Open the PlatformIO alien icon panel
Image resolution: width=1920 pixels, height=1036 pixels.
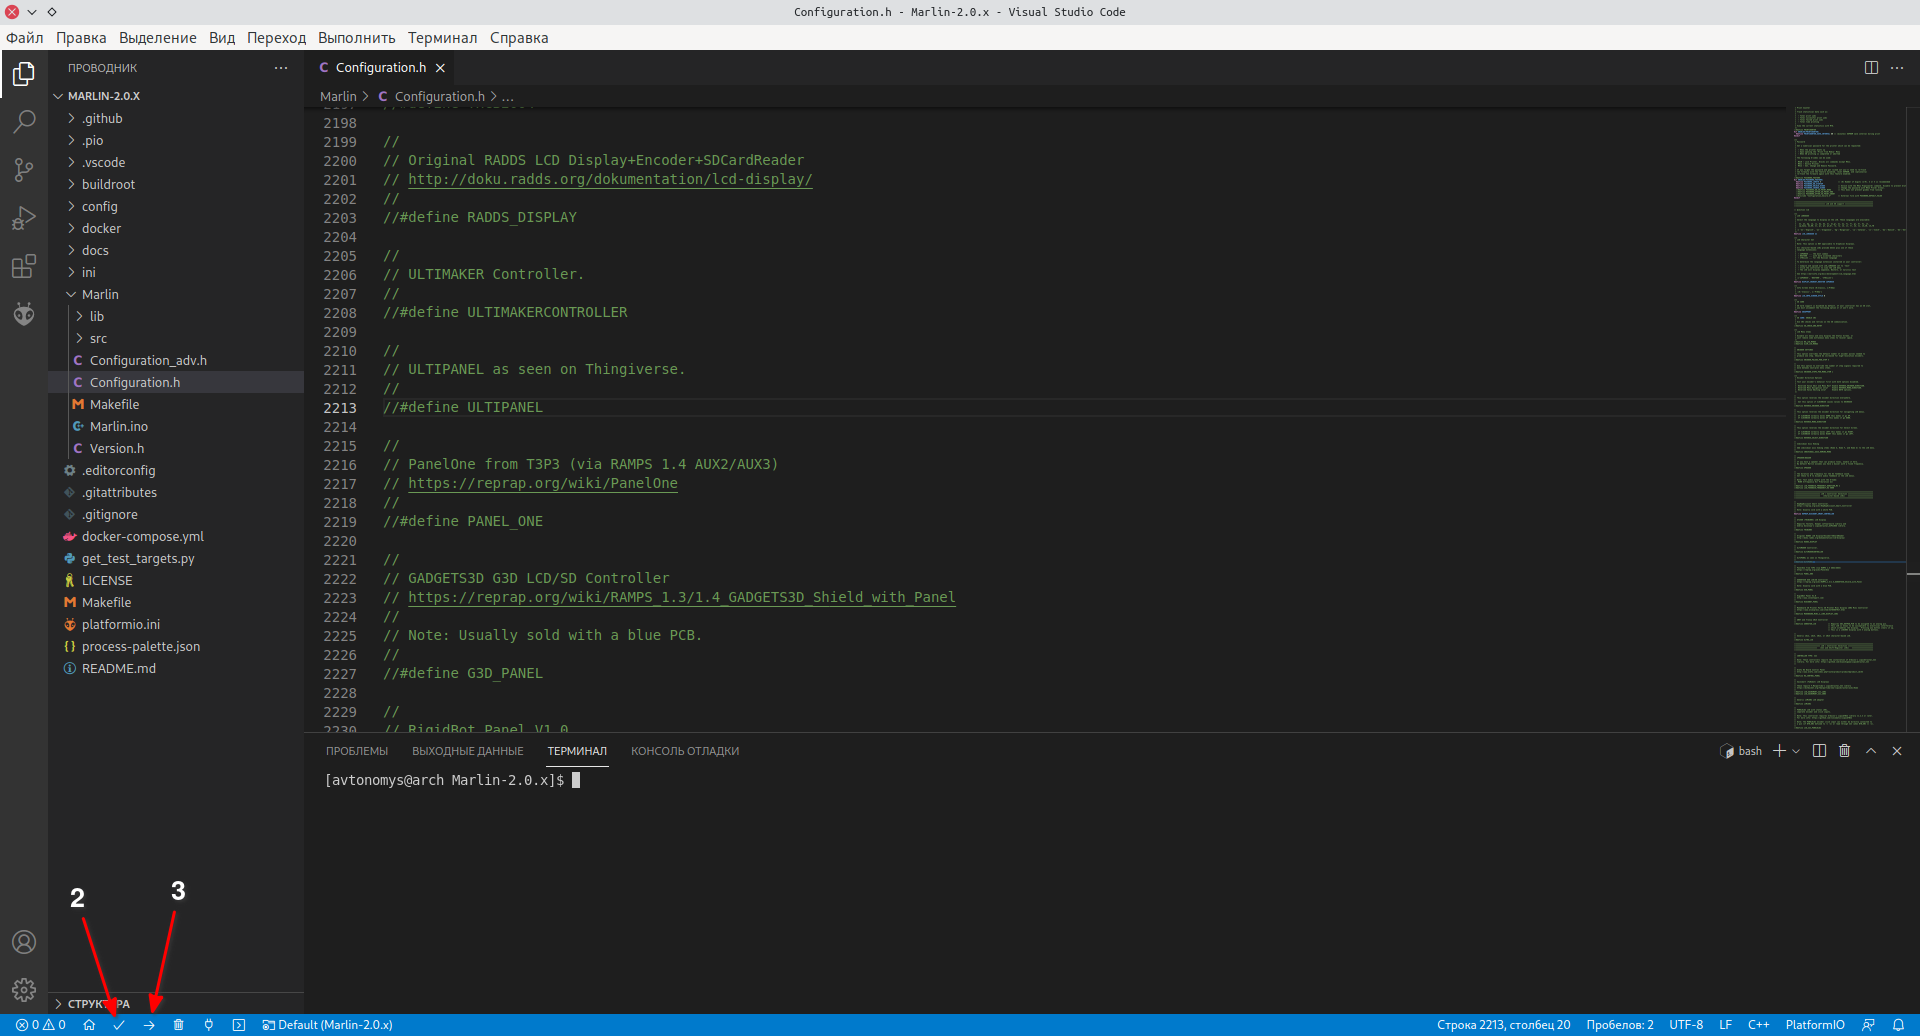tap(24, 315)
